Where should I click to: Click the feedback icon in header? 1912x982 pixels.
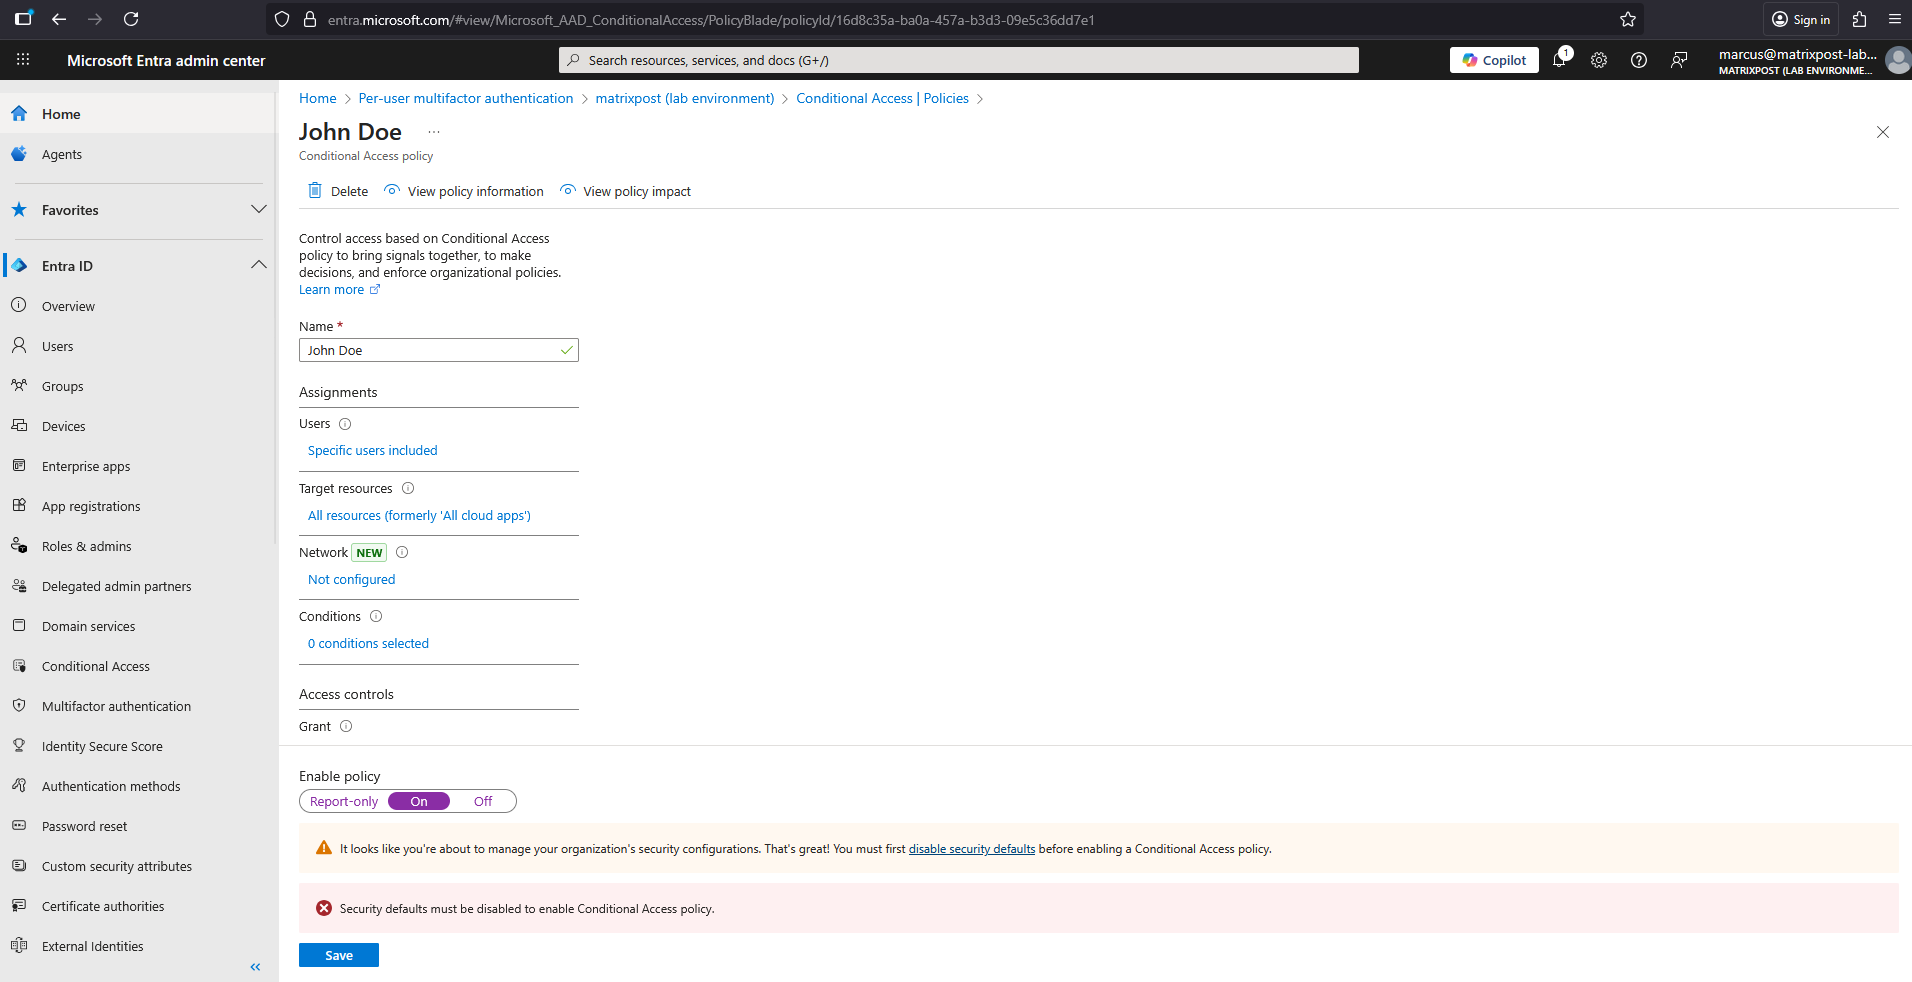(1679, 60)
